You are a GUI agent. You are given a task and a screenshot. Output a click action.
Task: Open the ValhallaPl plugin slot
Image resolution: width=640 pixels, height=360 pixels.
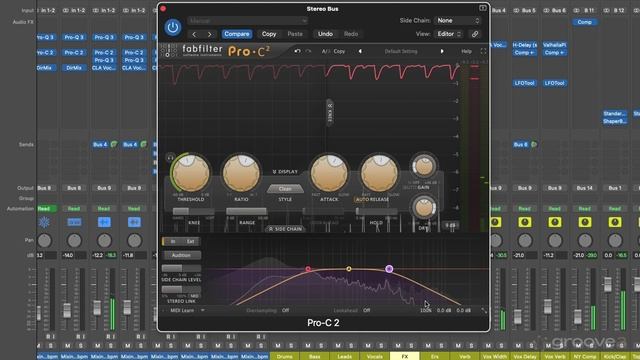[554, 45]
